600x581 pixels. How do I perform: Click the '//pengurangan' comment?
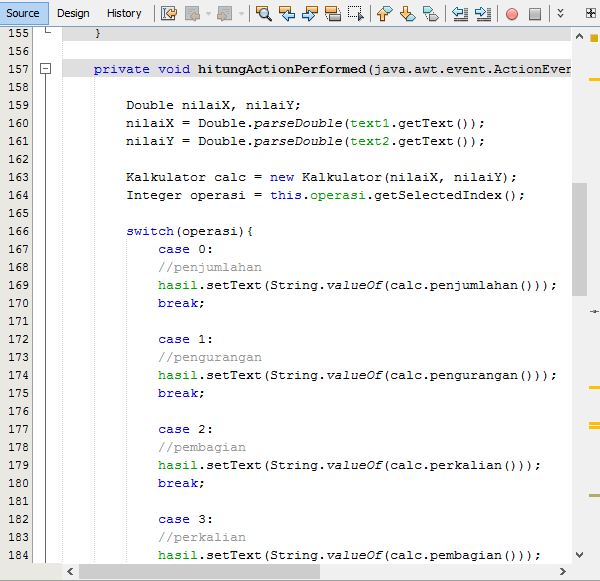[210, 357]
